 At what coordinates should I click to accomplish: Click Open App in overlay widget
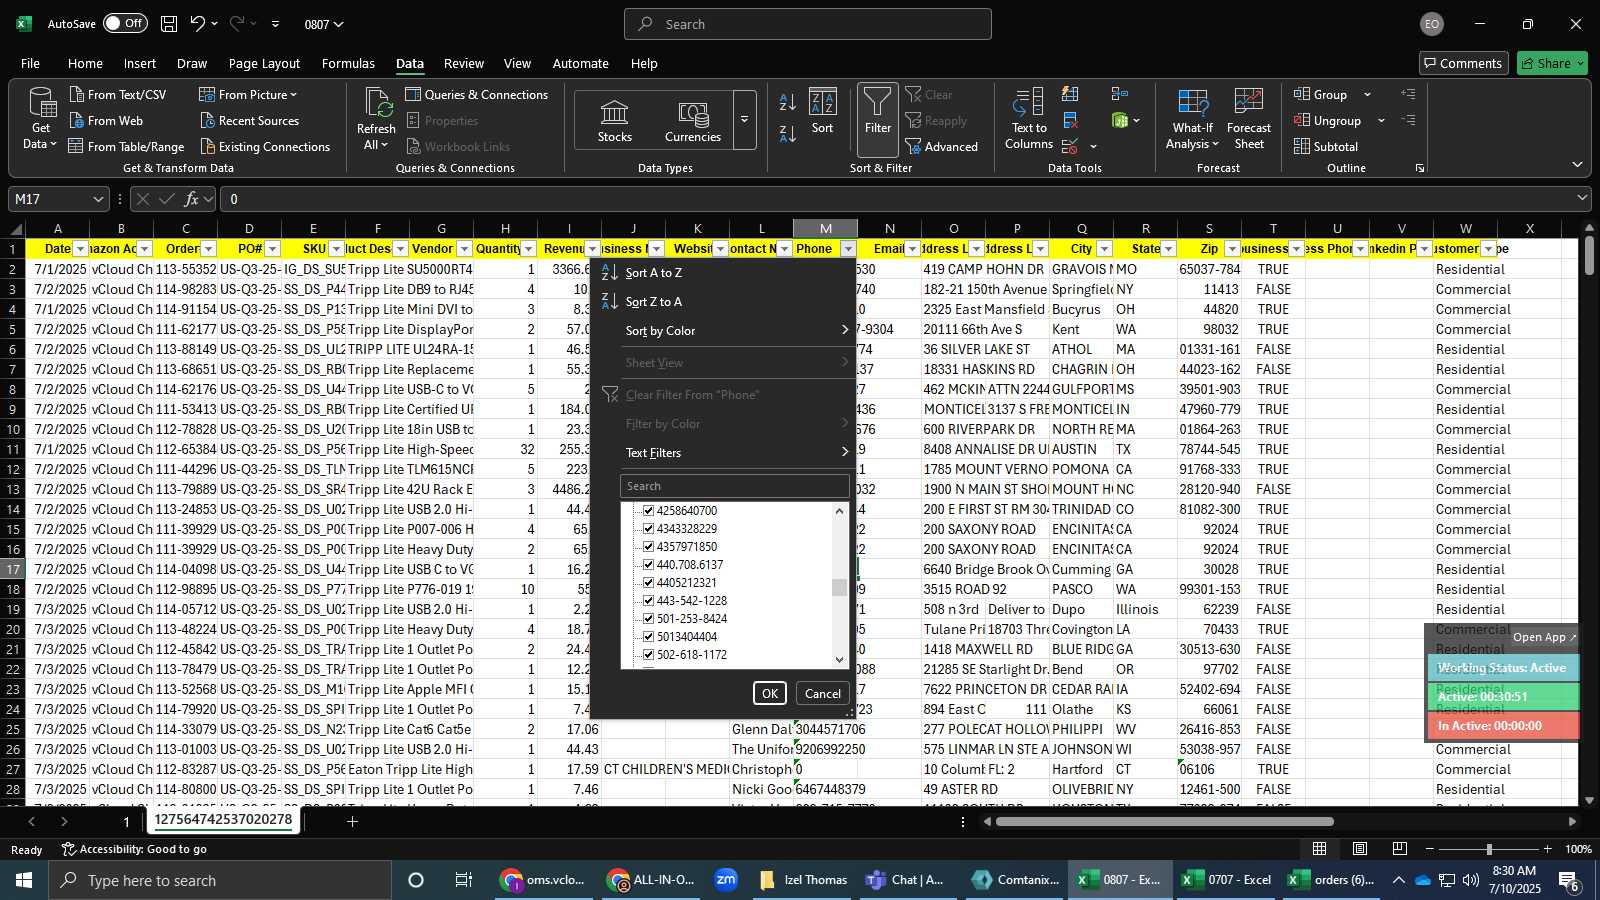tap(1543, 637)
